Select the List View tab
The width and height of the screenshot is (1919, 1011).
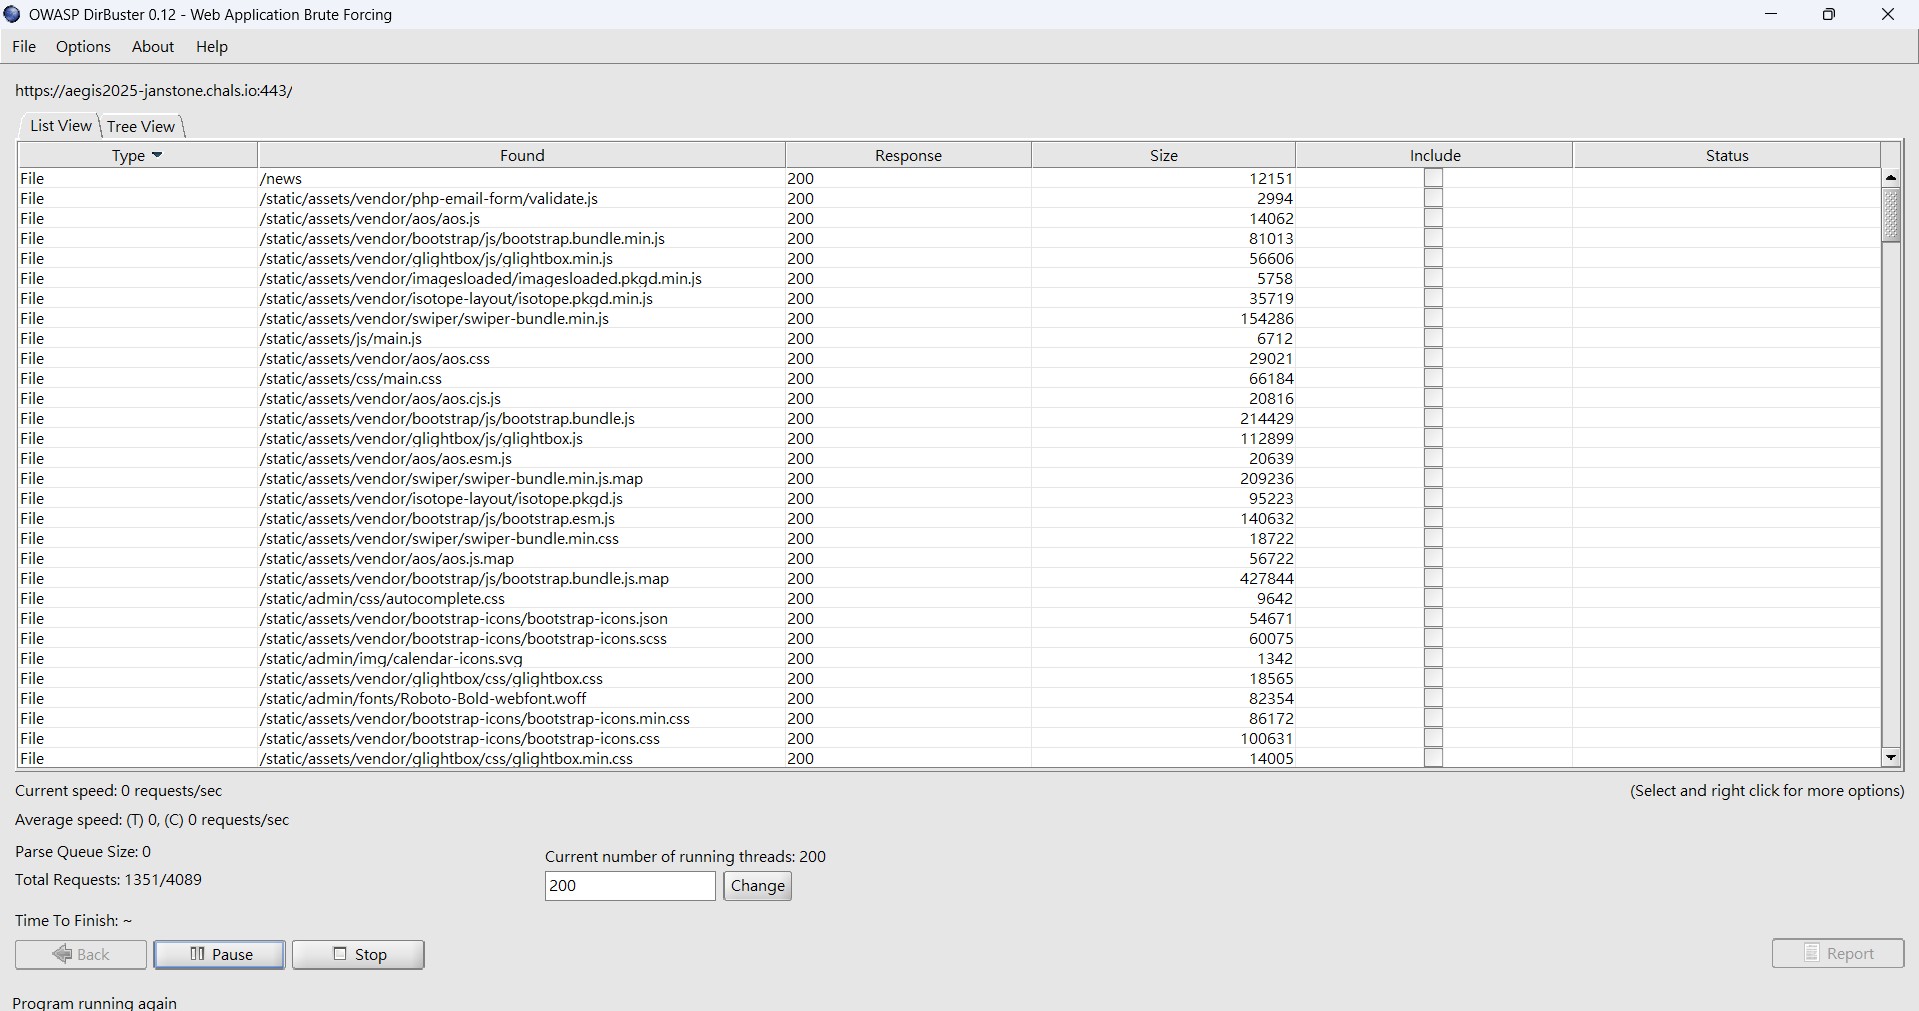click(x=60, y=125)
